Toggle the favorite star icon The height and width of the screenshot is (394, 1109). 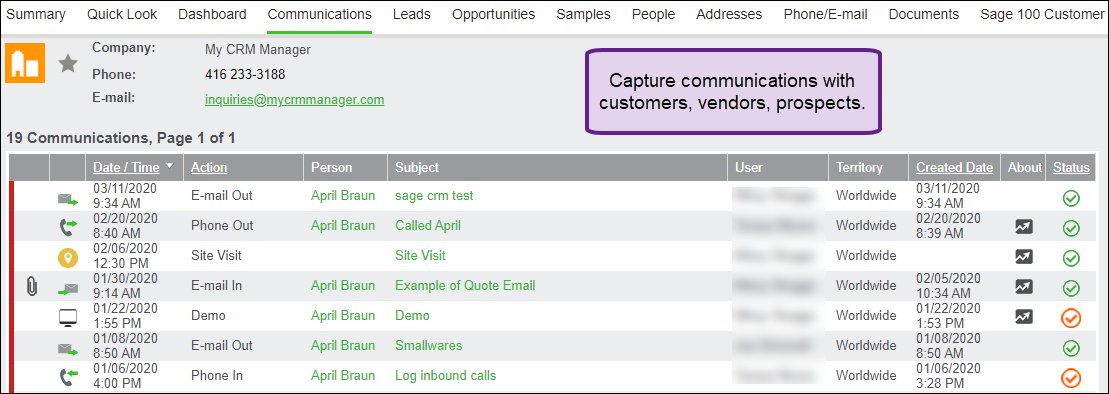point(68,64)
